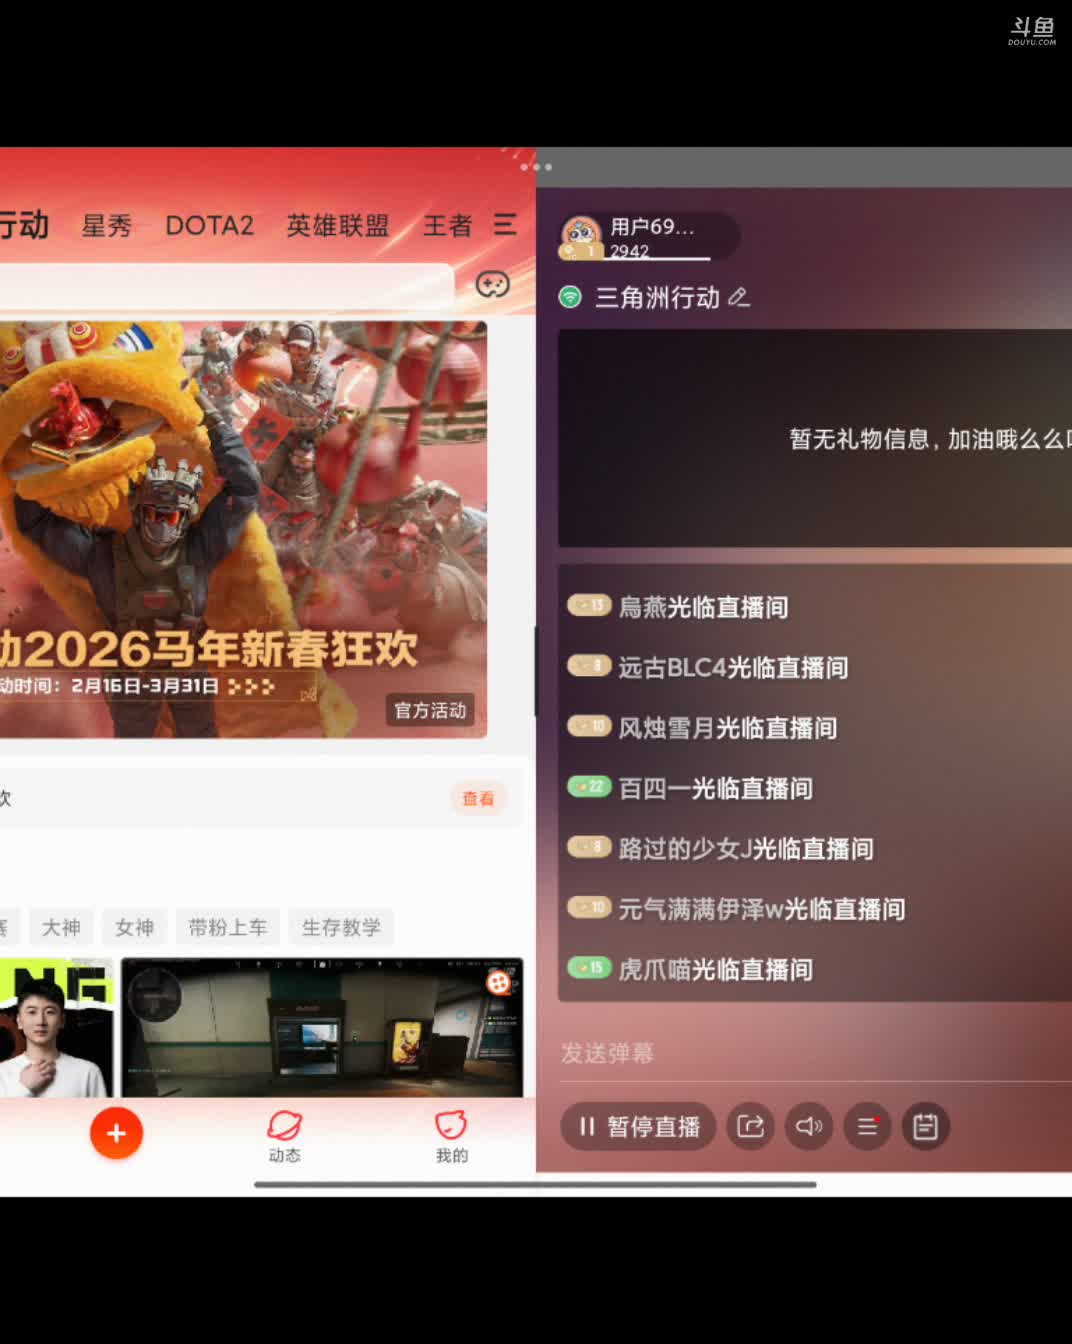Click the 查看 button
1072x1344 pixels.
(478, 798)
